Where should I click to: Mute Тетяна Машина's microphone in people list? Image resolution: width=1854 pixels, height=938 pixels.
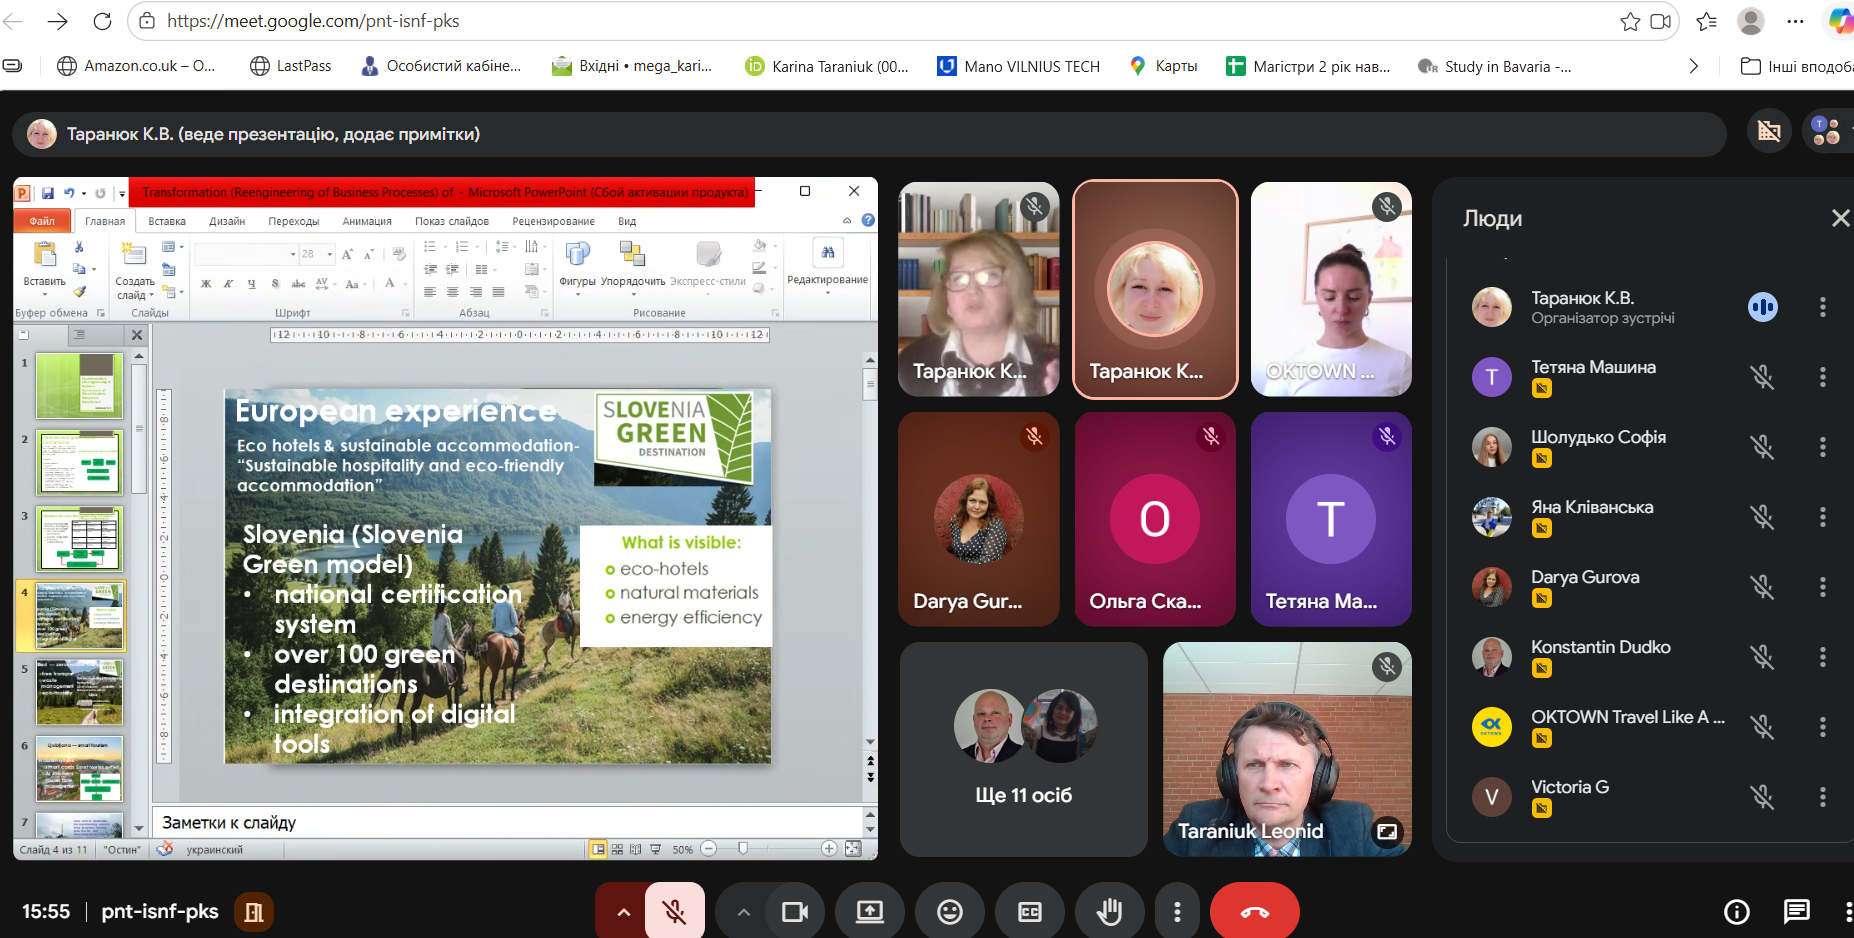[1762, 377]
